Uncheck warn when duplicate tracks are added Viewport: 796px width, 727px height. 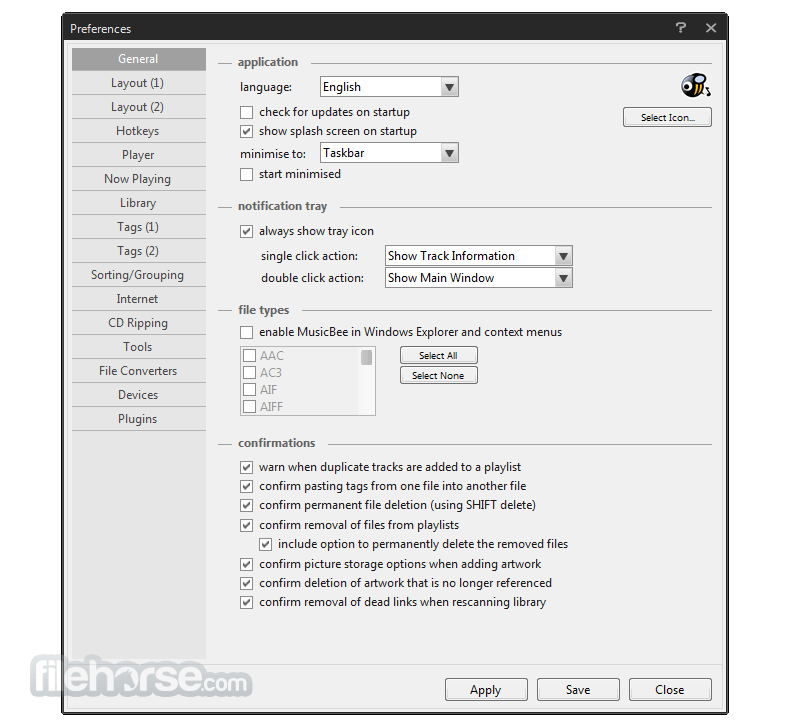point(246,467)
